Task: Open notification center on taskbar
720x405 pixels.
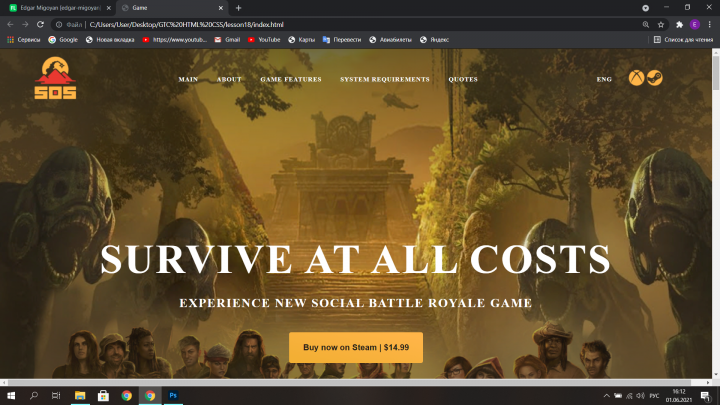Action: point(706,396)
